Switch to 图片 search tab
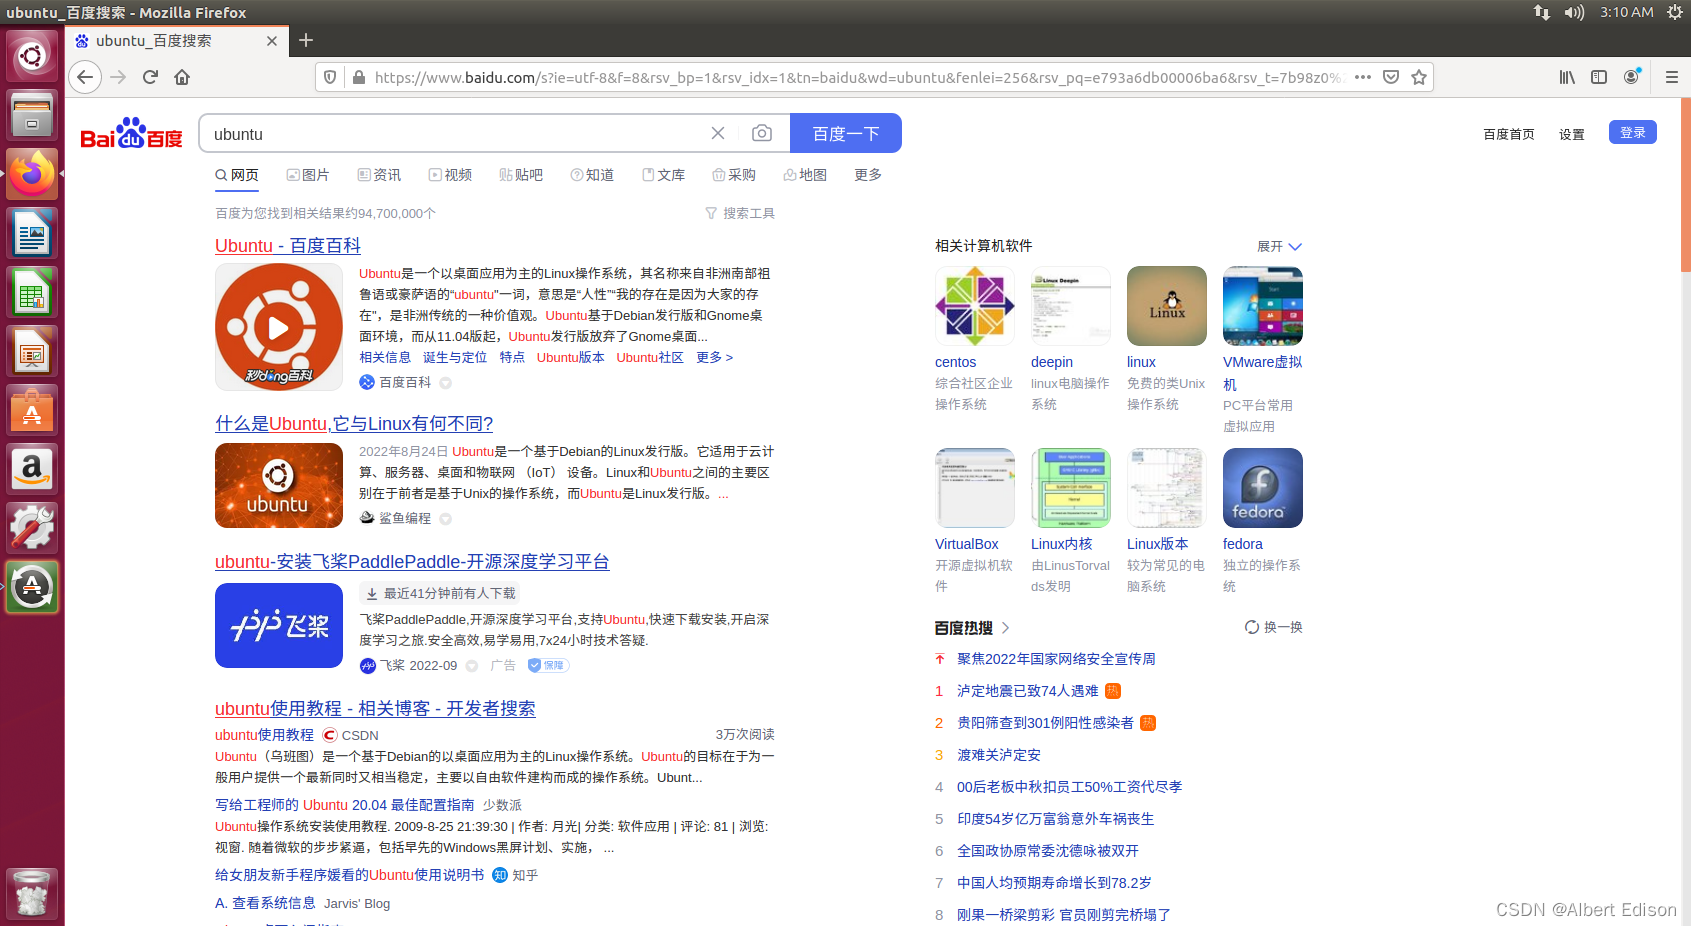 click(x=308, y=175)
